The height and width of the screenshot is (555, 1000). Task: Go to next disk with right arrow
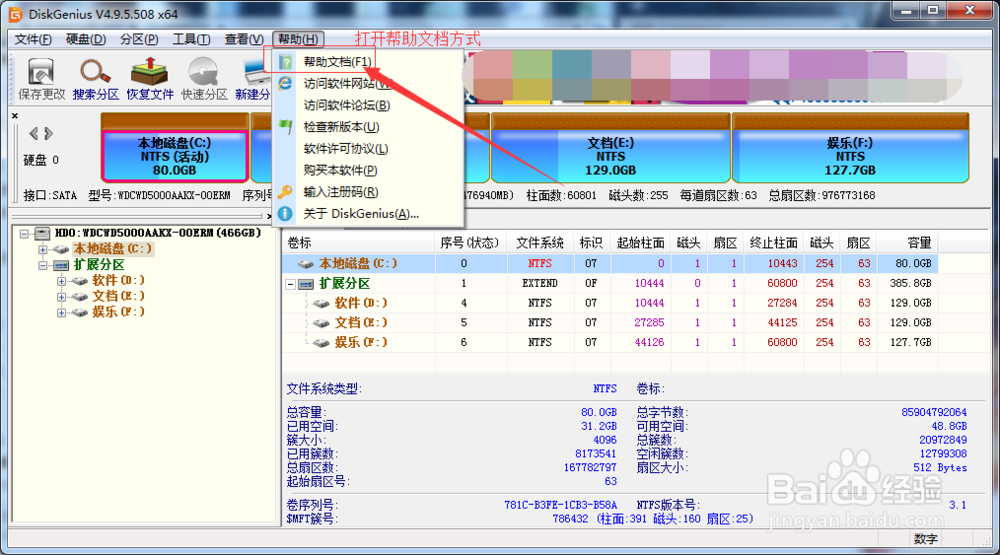coord(48,133)
